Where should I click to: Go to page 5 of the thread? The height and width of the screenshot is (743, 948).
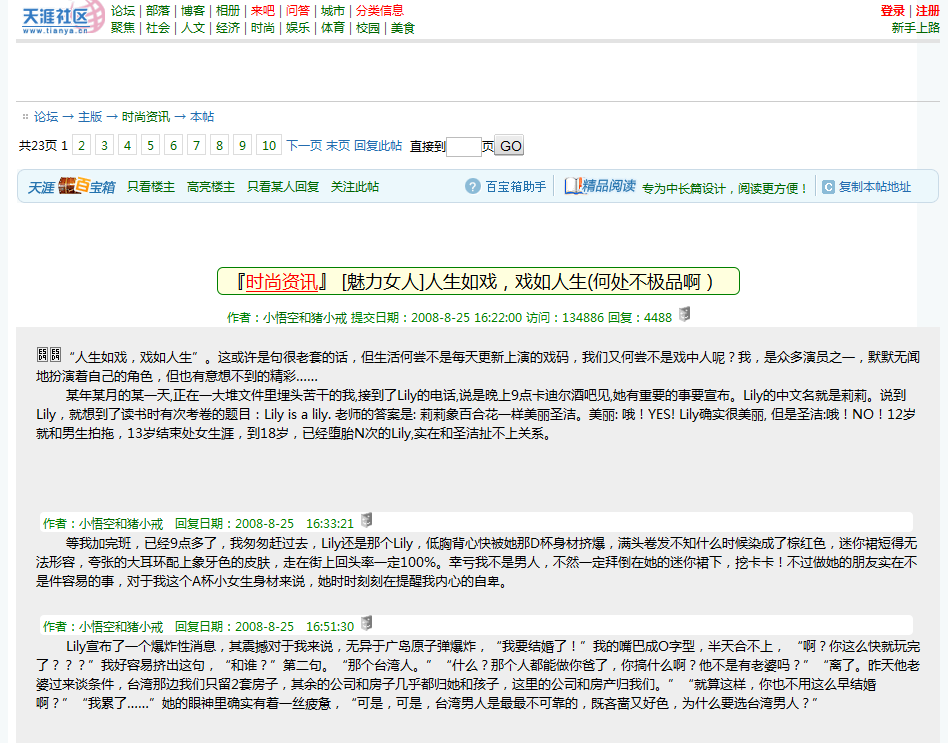pyautogui.click(x=151, y=146)
